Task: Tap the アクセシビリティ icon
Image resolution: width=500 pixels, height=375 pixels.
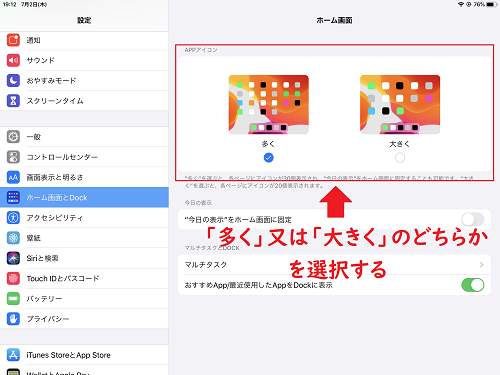Action: coord(13,218)
